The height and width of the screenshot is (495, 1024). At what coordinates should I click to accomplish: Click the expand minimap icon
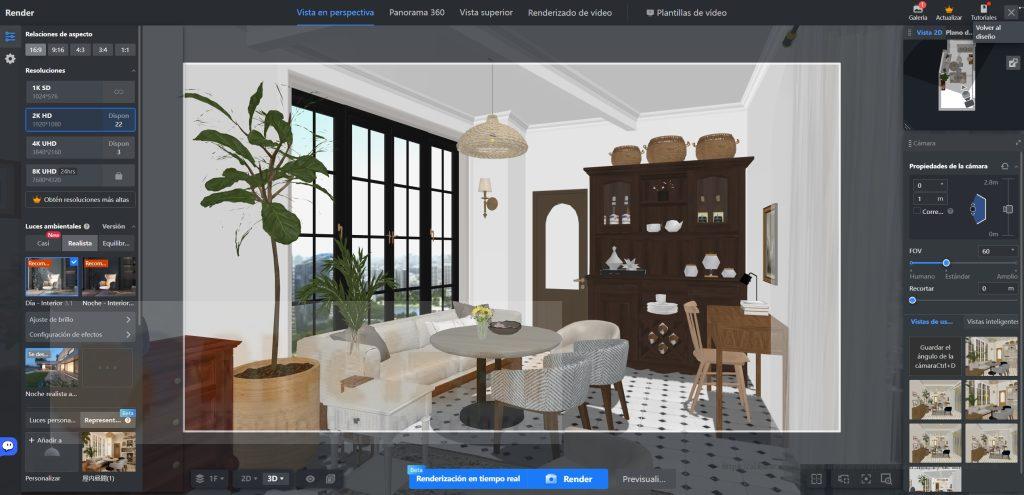click(1012, 63)
